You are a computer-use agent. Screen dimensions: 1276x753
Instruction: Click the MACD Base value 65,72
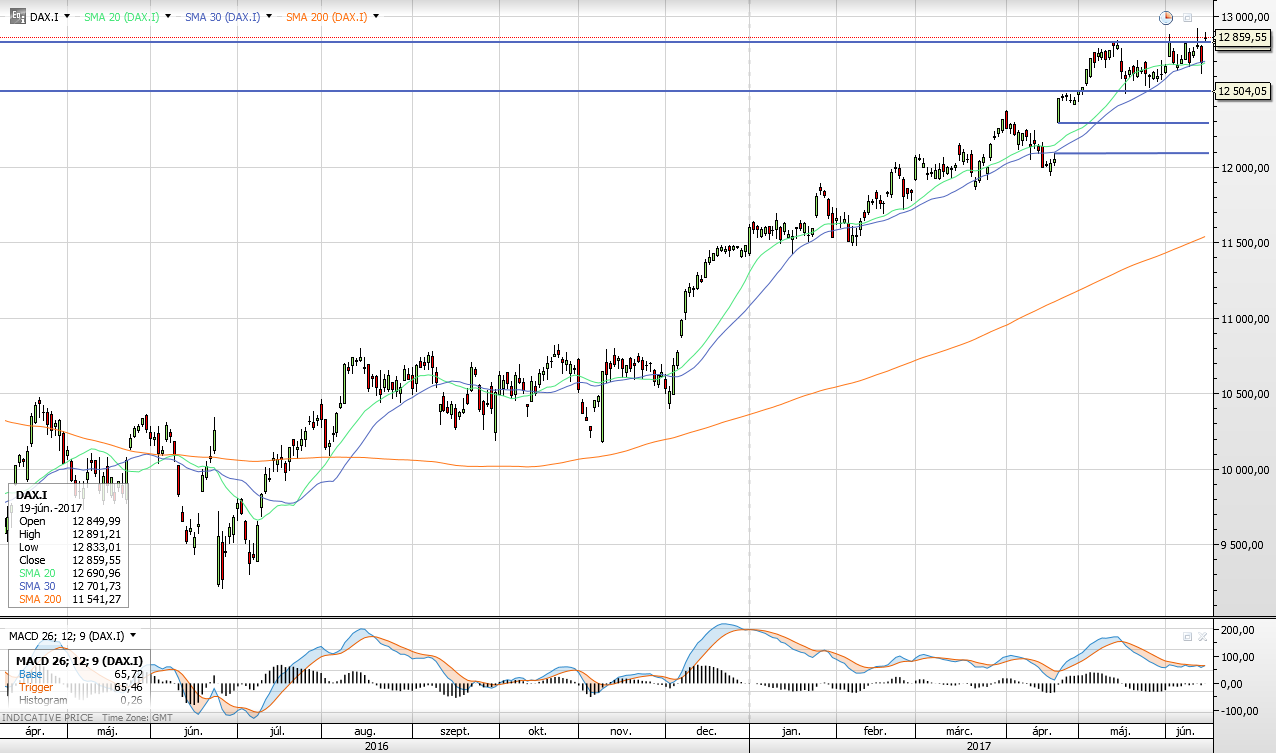click(x=129, y=674)
